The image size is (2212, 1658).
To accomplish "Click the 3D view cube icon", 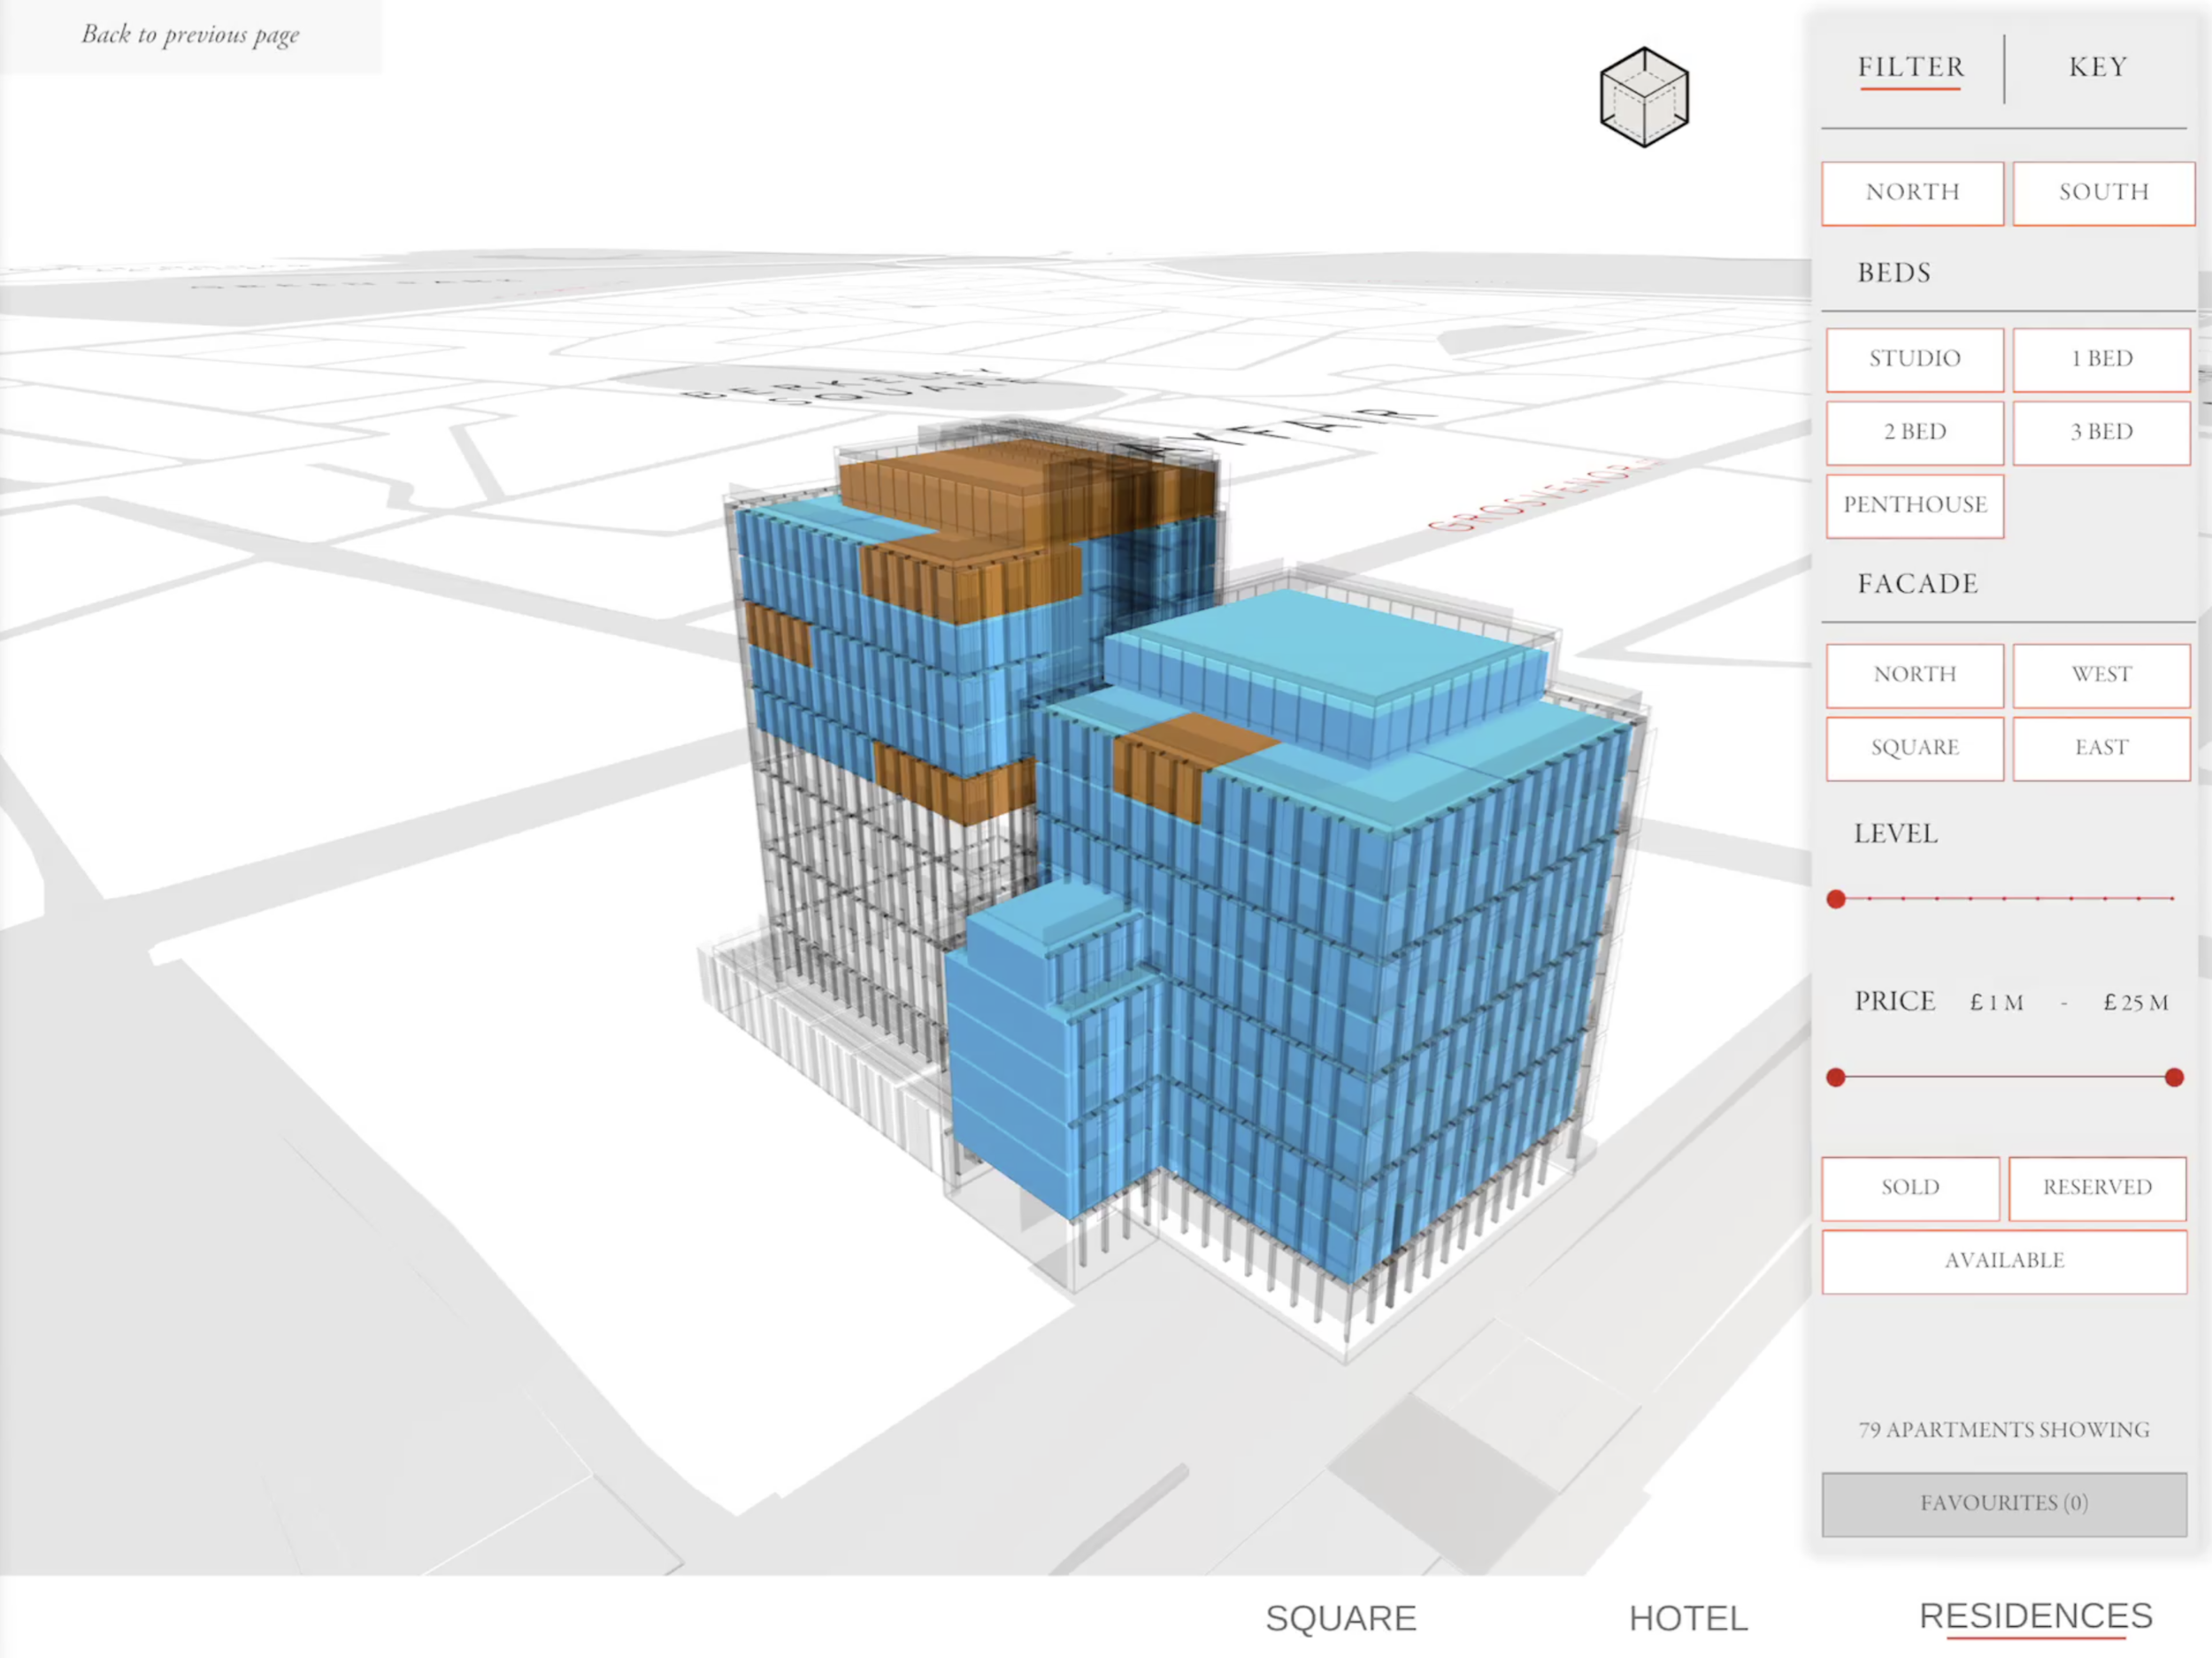I will pyautogui.click(x=1644, y=97).
